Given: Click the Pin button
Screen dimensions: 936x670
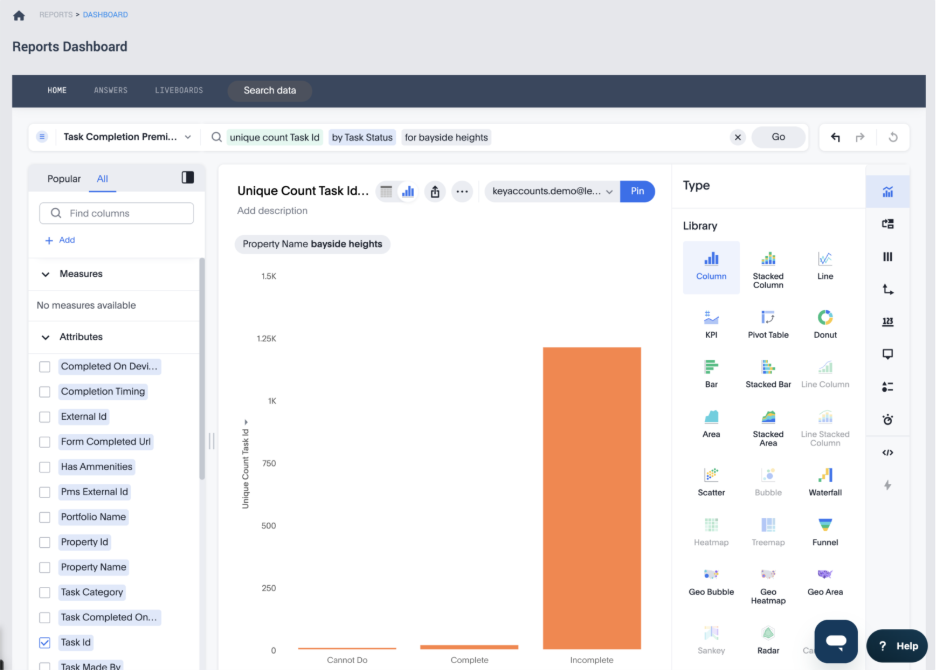Looking at the screenshot, I should click(x=637, y=191).
